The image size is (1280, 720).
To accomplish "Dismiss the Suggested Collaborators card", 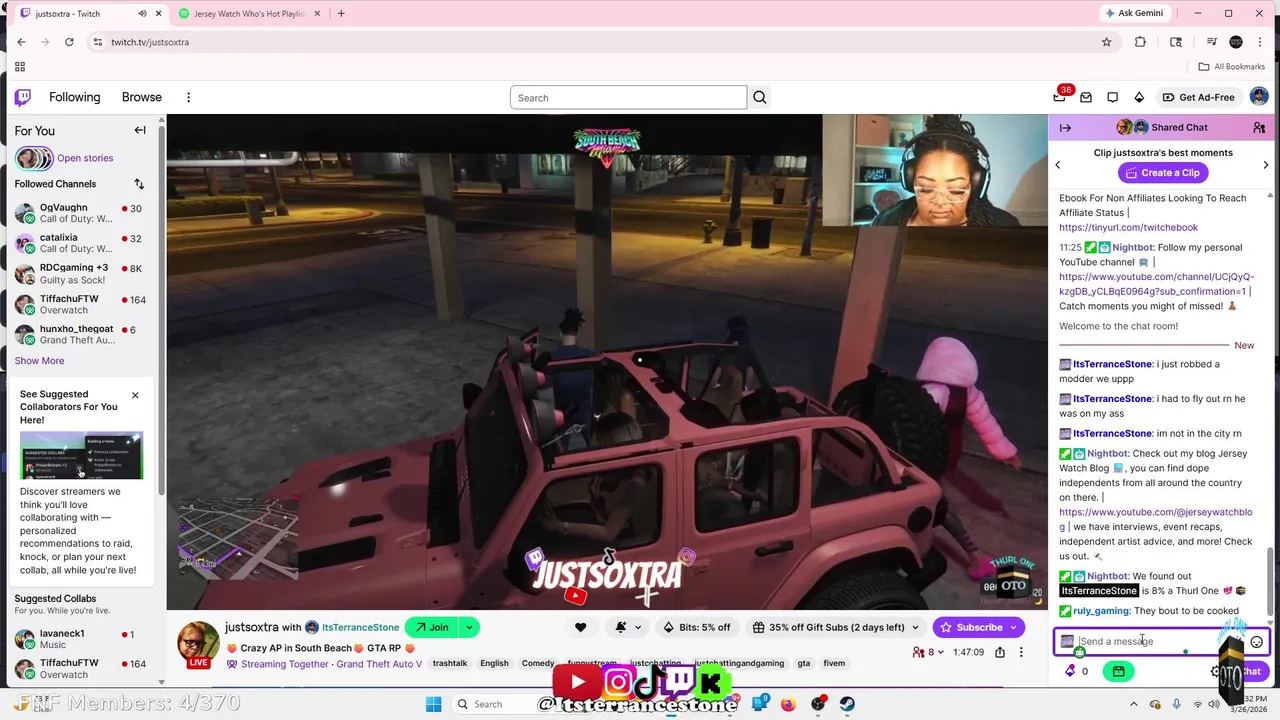I will tap(135, 395).
